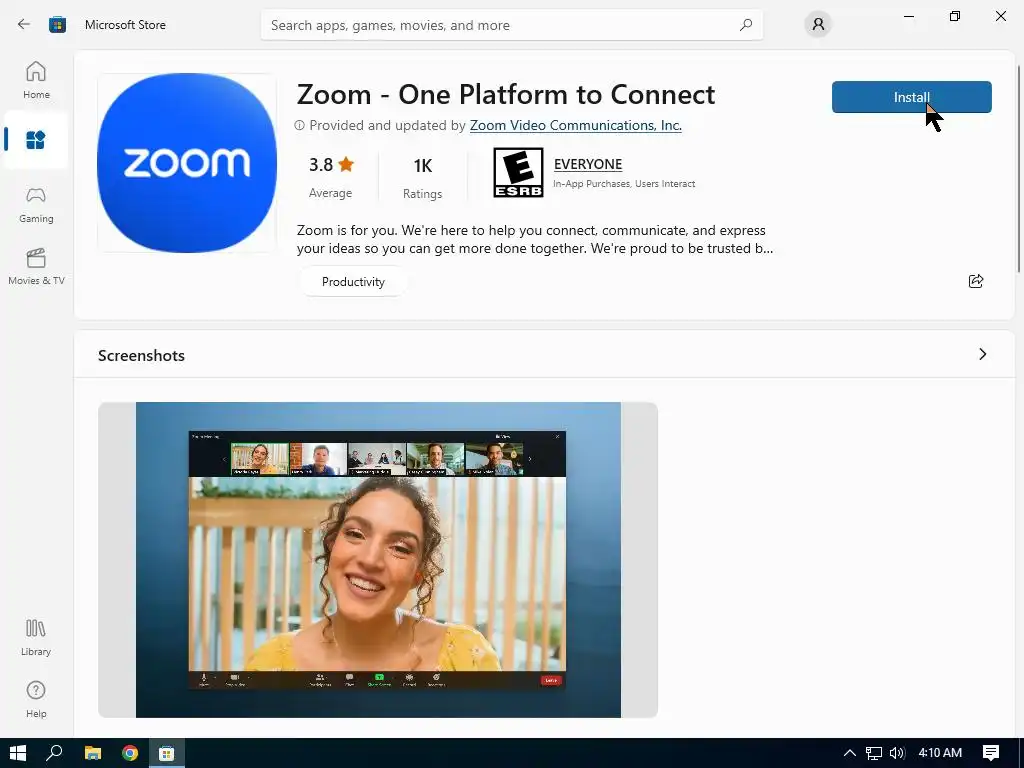Image resolution: width=1024 pixels, height=768 pixels.
Task: Launch Google Chrome from taskbar
Action: [130, 753]
